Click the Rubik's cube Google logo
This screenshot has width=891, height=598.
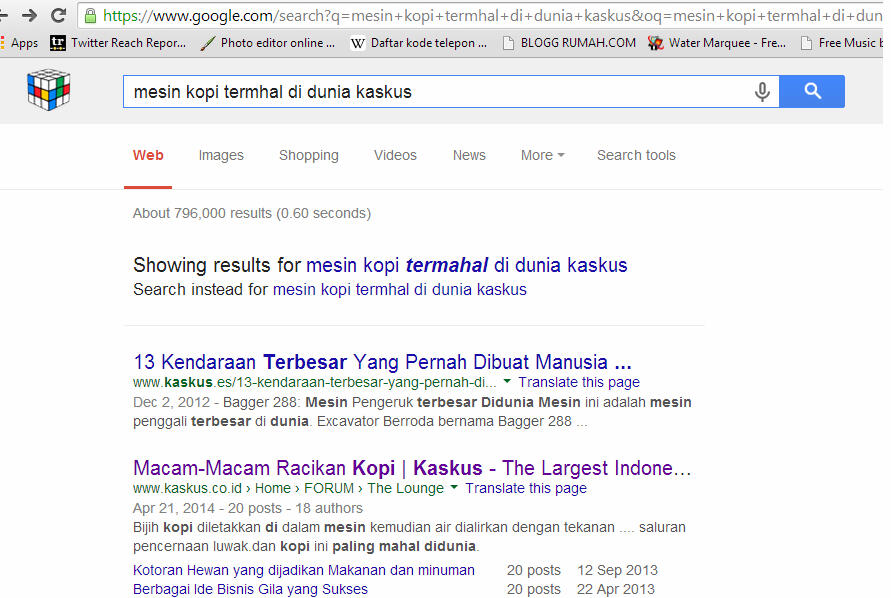point(48,89)
